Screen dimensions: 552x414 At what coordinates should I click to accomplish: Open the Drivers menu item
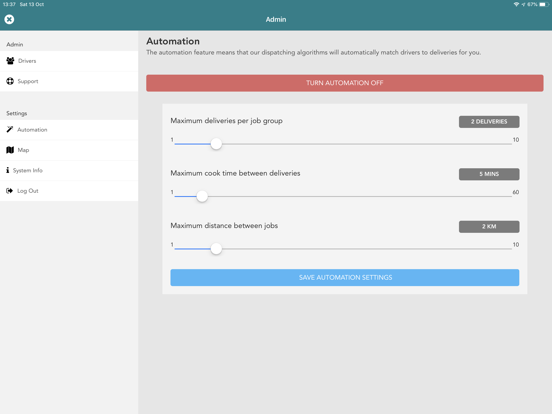click(69, 61)
